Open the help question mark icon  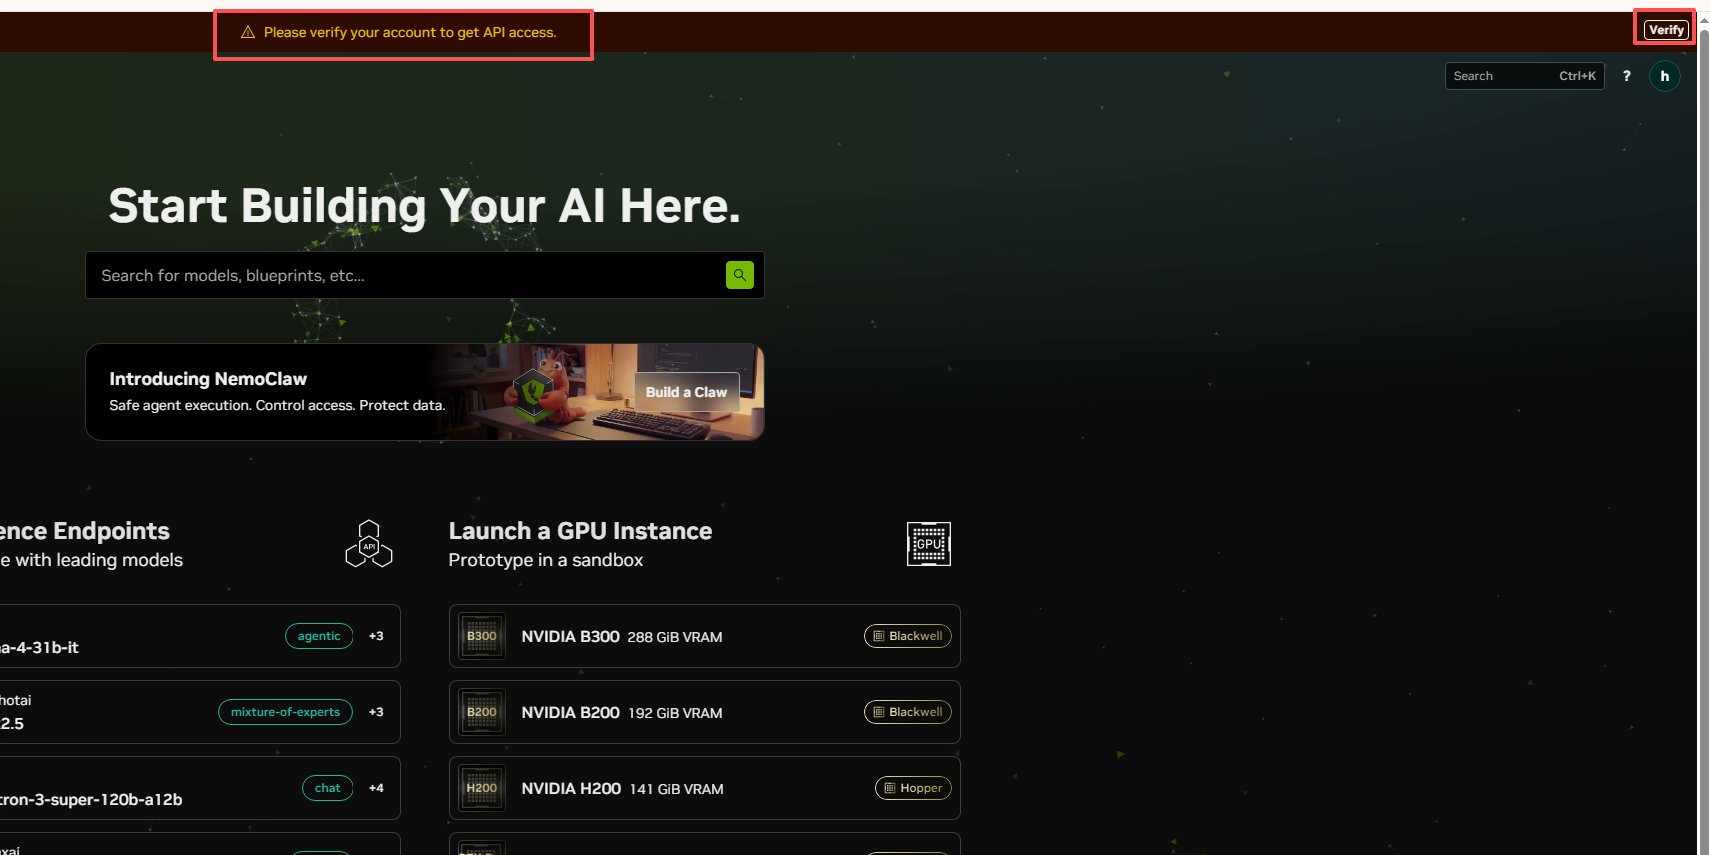pos(1627,76)
